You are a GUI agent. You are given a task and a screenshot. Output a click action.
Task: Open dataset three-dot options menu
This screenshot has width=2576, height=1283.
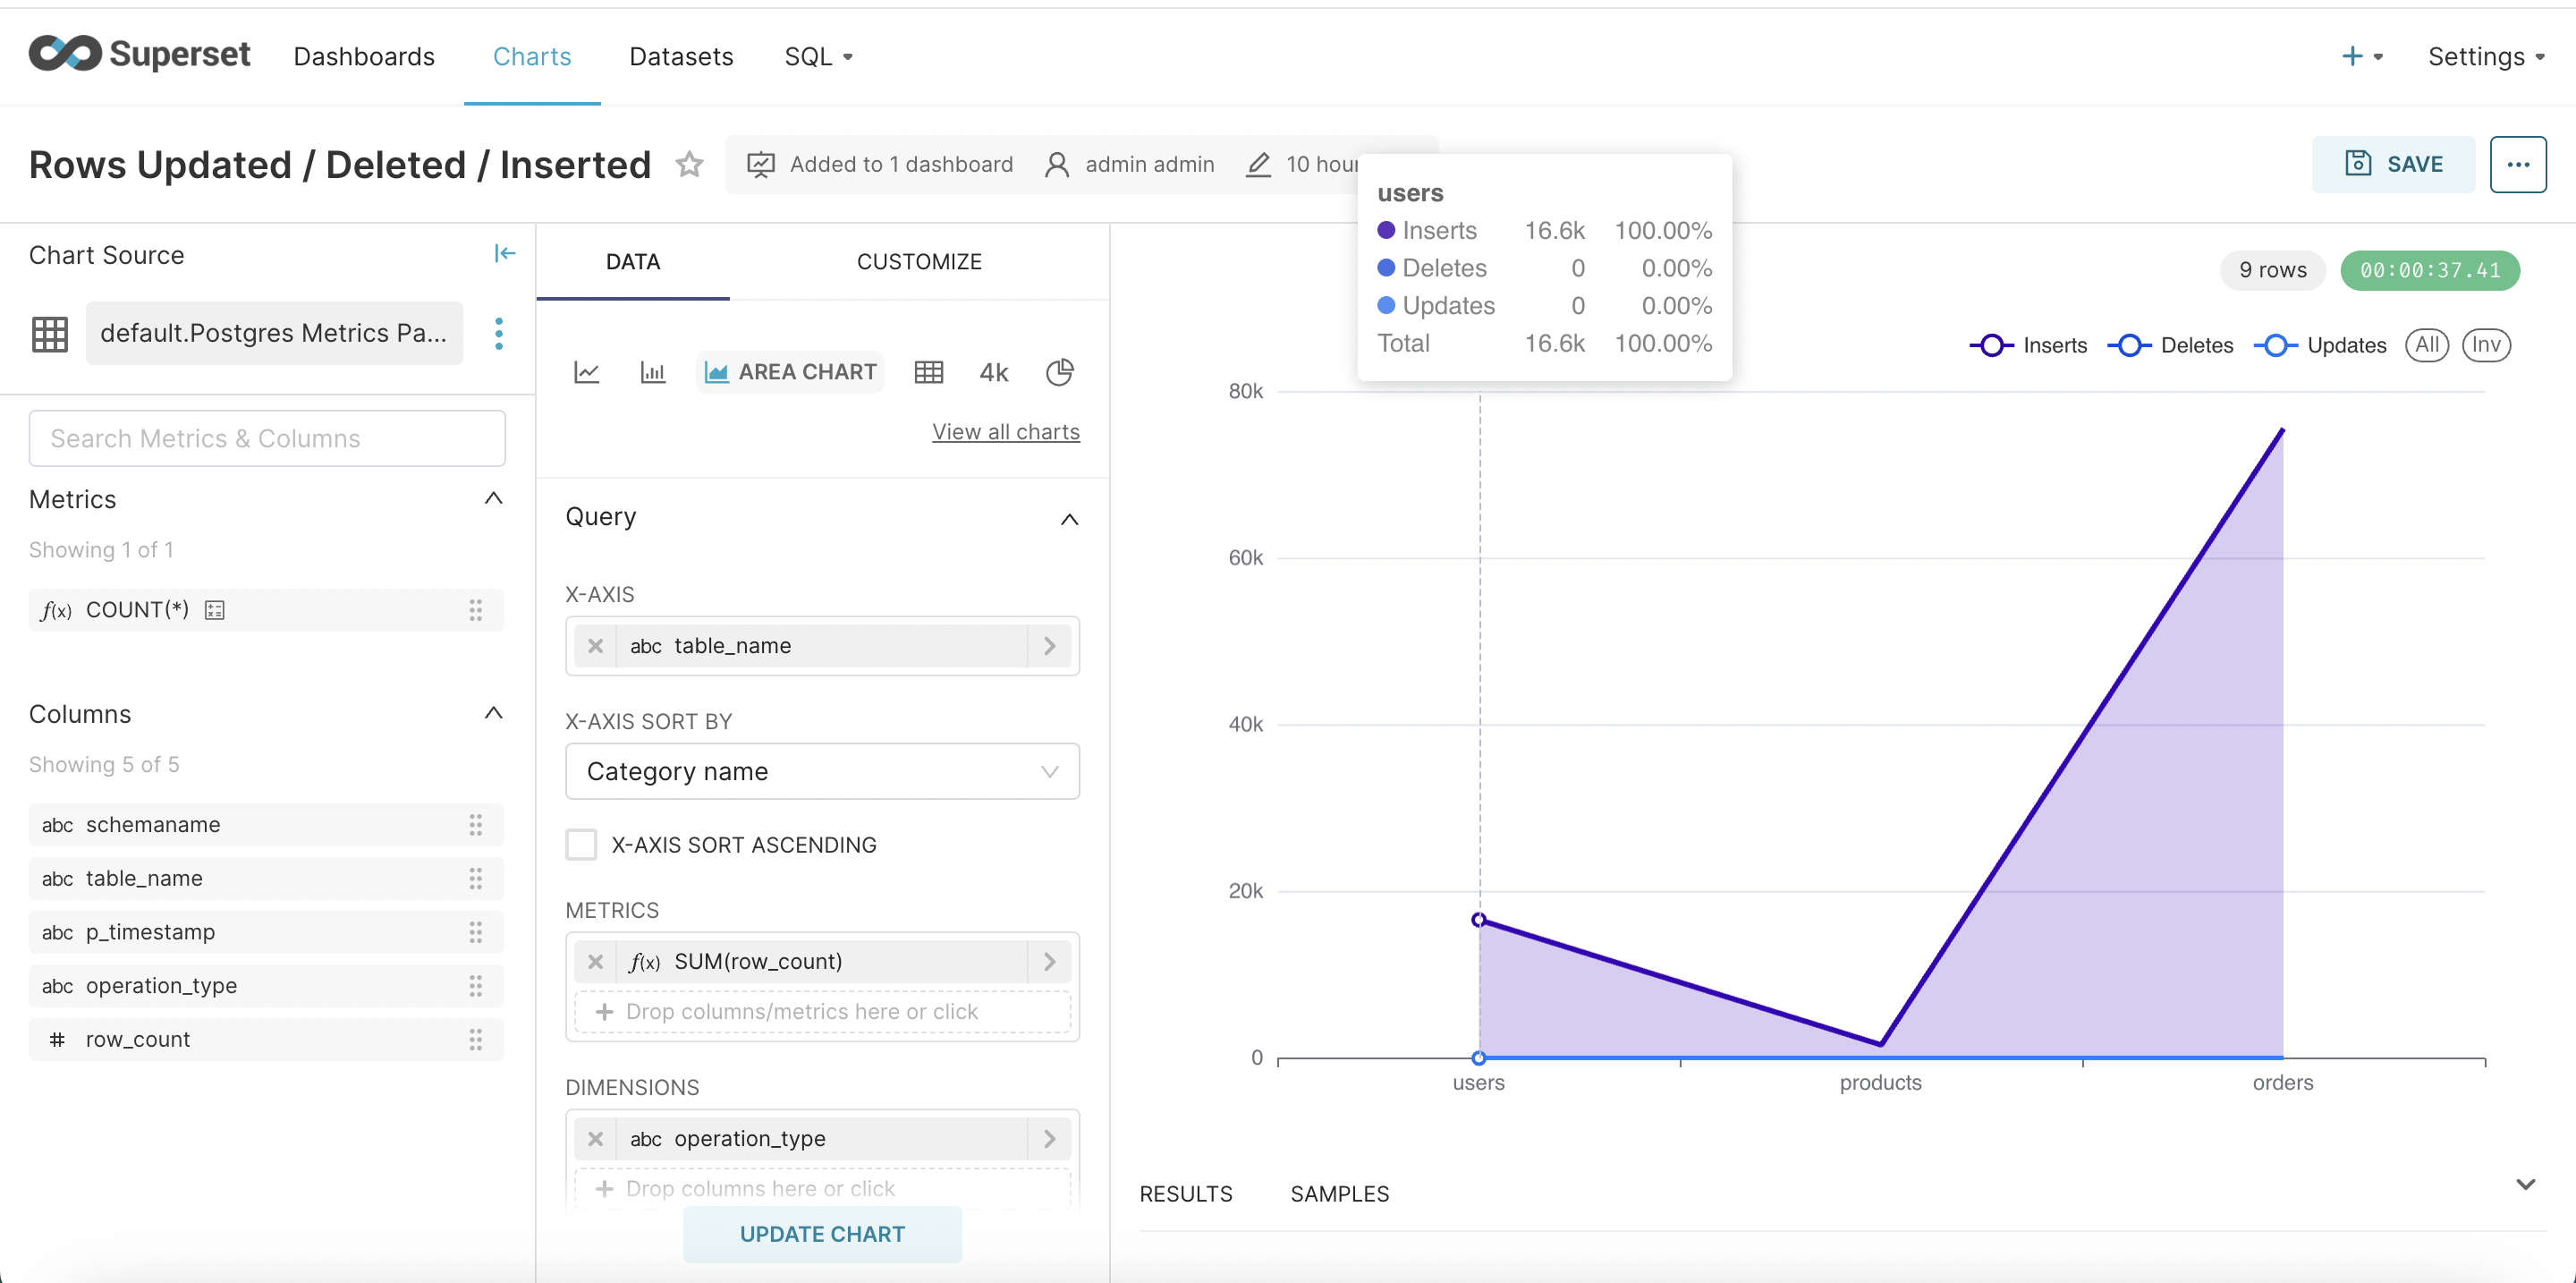click(x=498, y=333)
